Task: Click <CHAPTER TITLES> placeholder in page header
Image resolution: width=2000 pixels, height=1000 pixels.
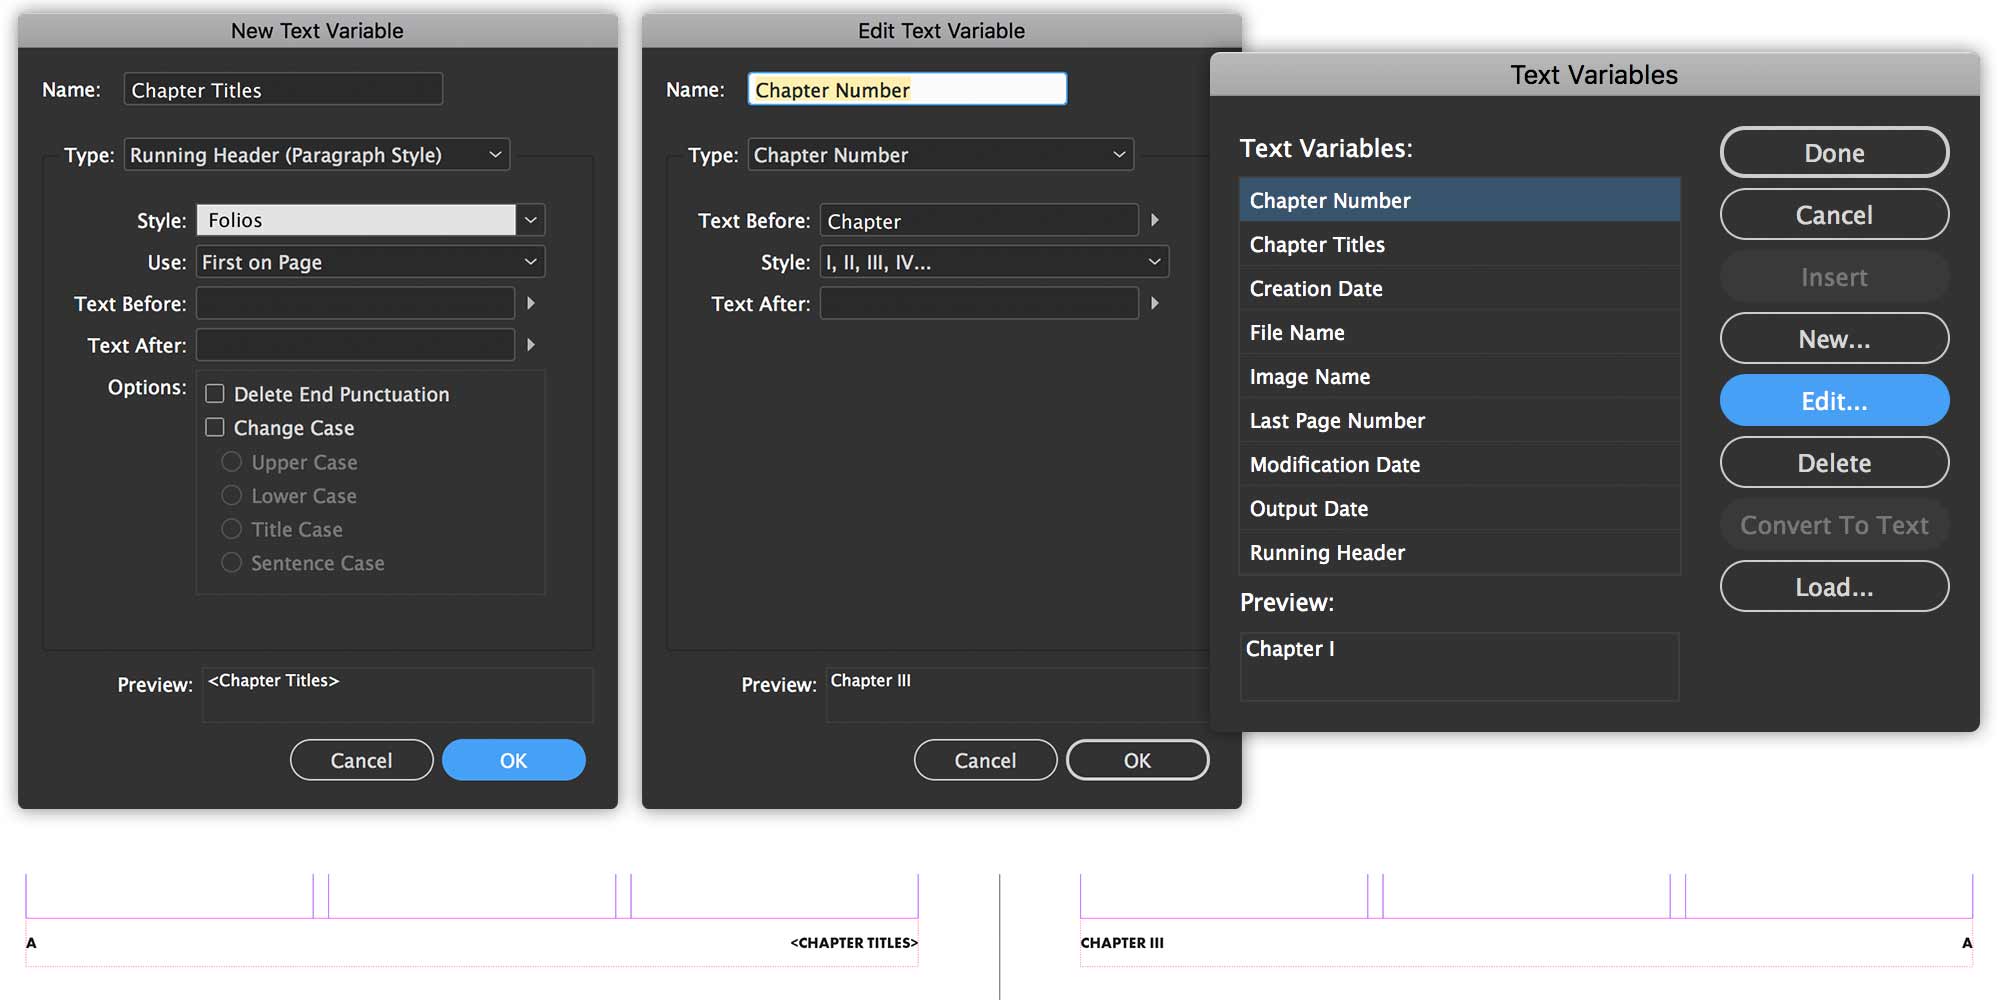Action: point(854,942)
